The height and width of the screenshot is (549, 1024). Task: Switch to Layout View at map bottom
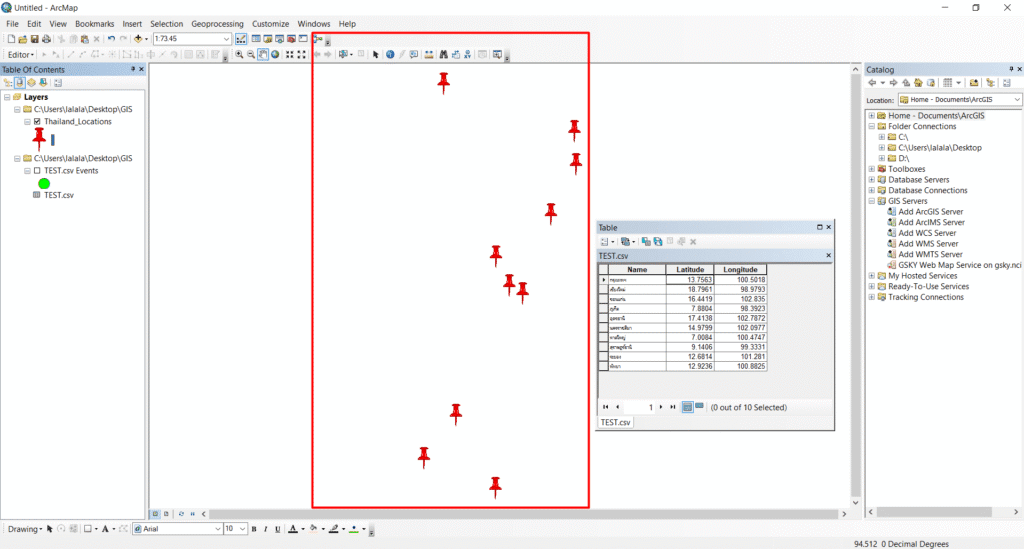tap(166, 514)
